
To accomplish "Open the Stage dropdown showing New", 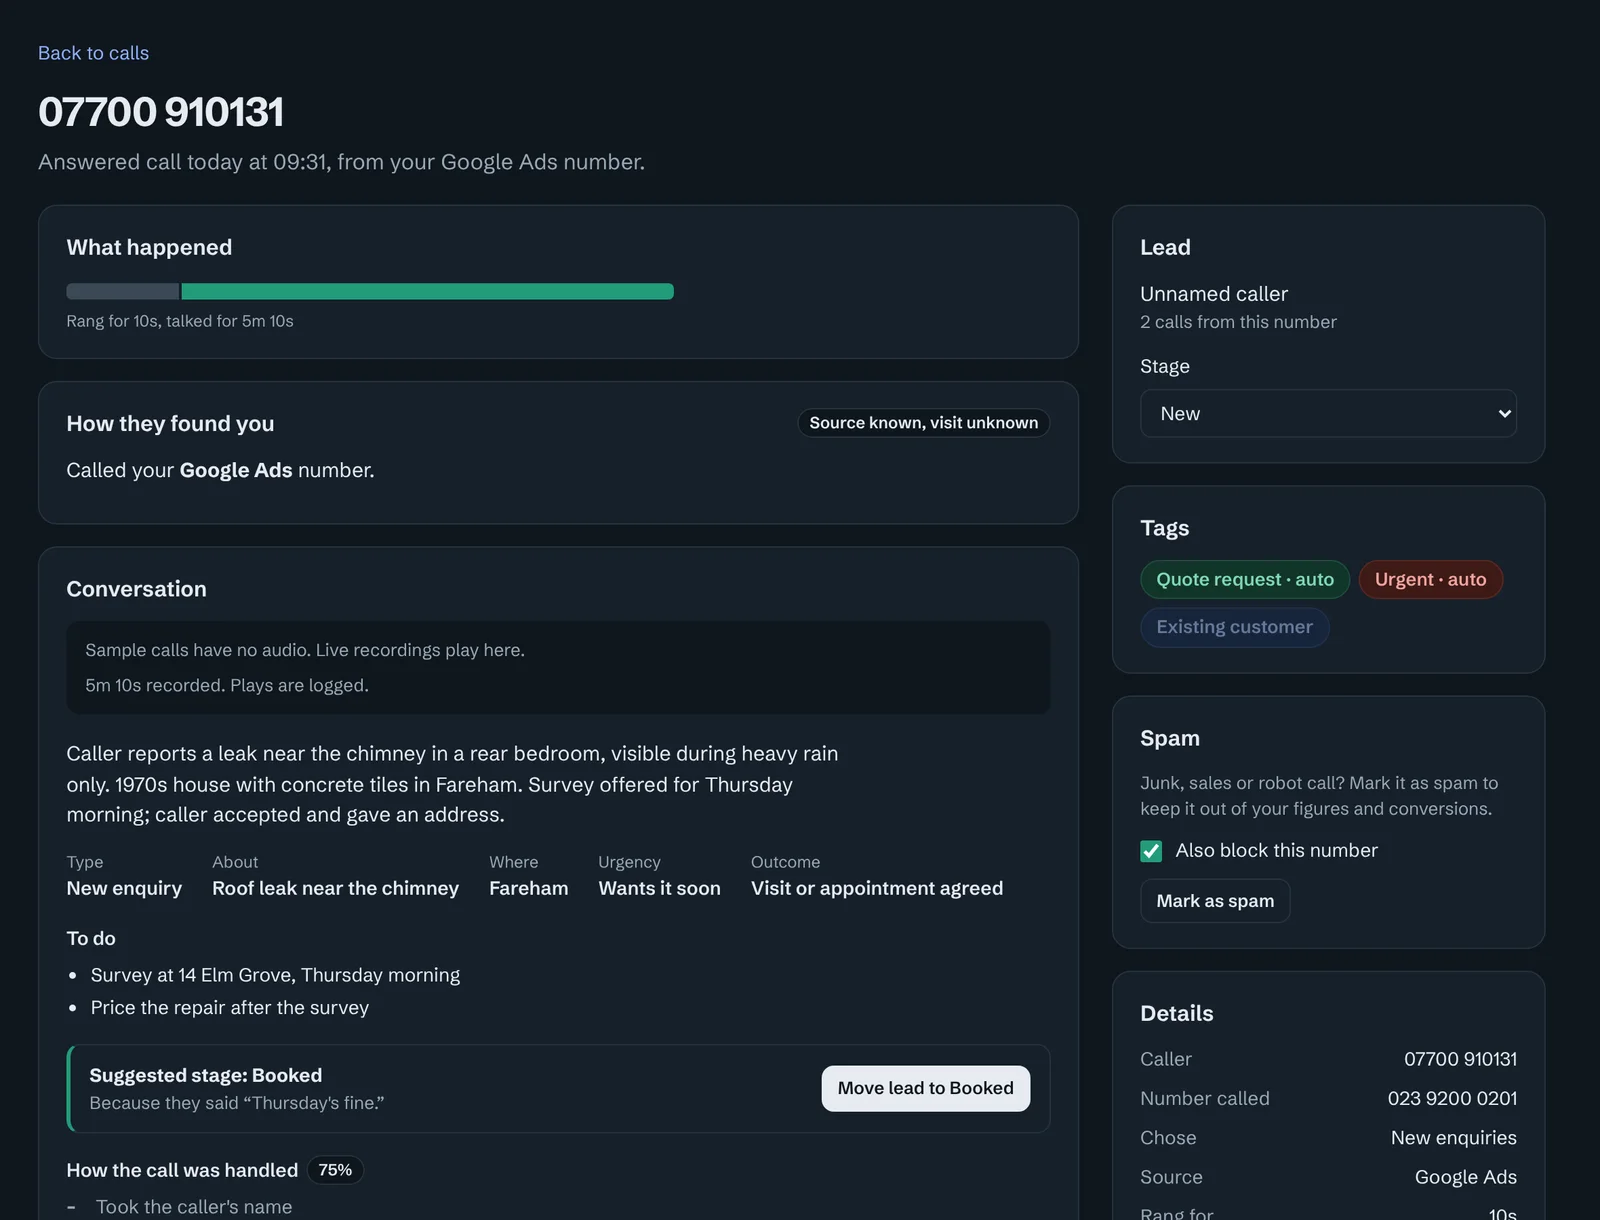I will coord(1328,413).
